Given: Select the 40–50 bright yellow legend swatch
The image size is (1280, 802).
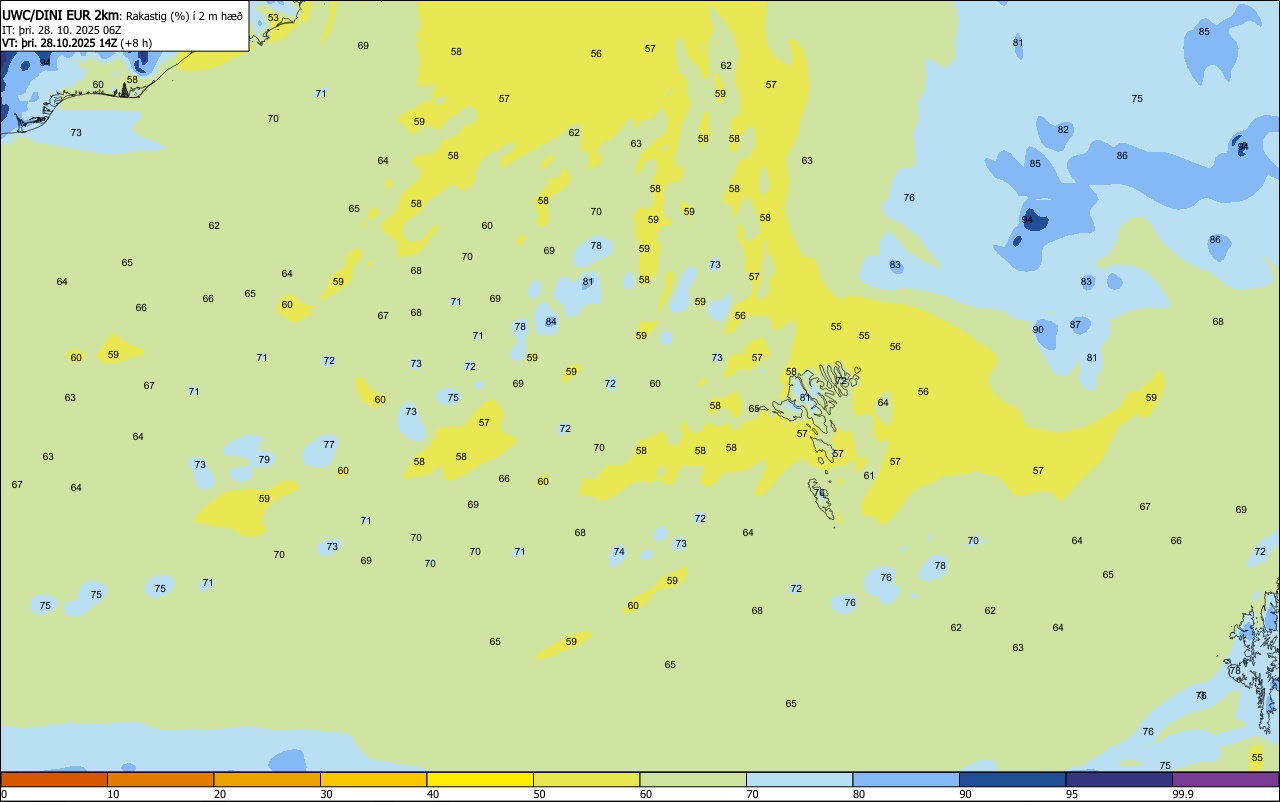Looking at the screenshot, I should pos(480,779).
